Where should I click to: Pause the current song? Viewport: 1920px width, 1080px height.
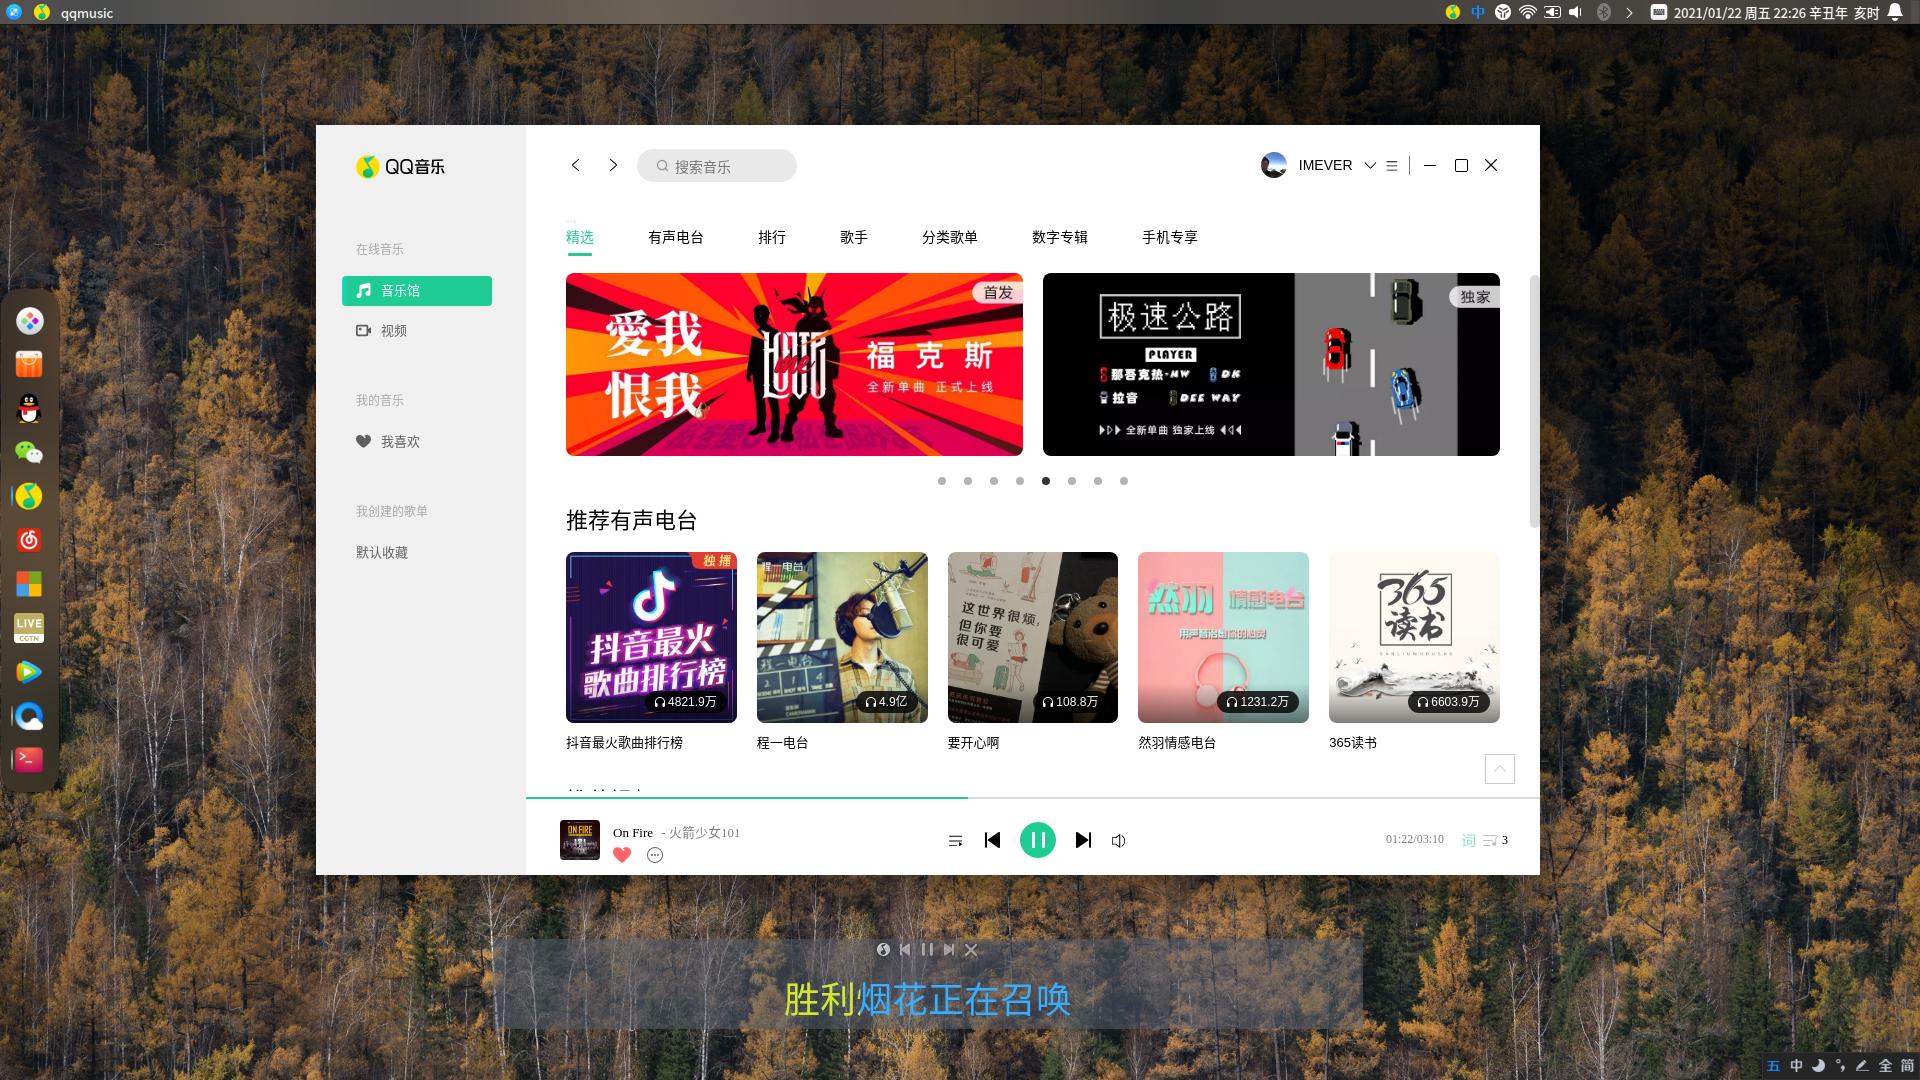tap(1038, 840)
